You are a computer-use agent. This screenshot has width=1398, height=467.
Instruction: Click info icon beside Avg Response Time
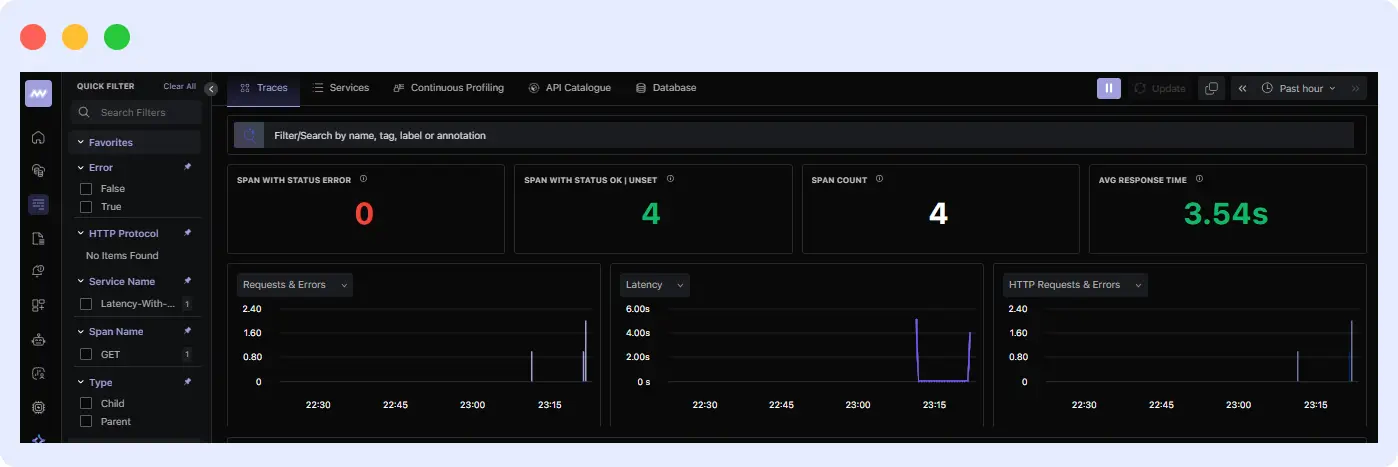tap(1199, 179)
